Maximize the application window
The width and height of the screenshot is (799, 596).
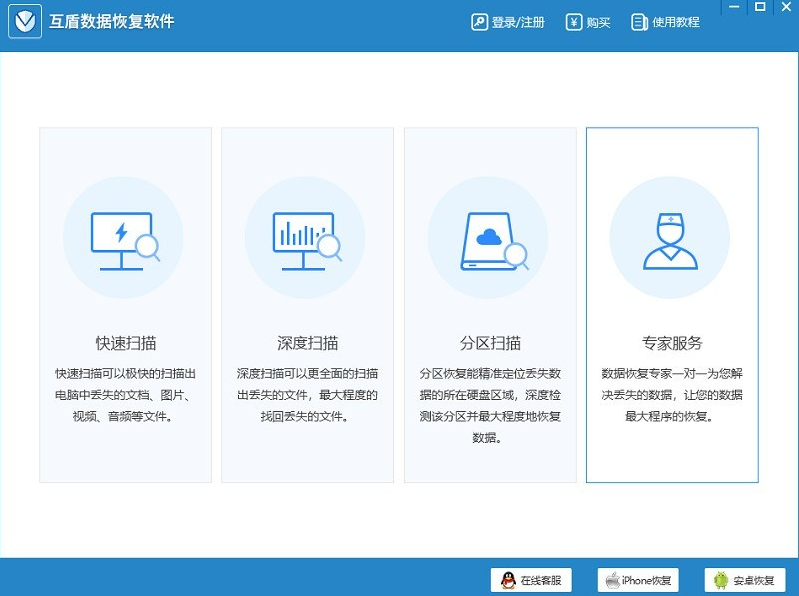[760, 8]
